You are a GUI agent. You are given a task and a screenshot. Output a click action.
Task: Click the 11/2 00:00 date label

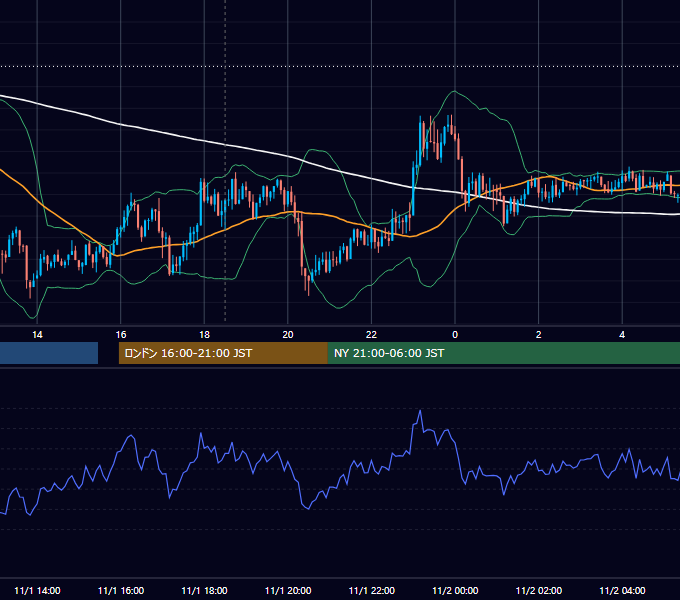click(x=455, y=590)
